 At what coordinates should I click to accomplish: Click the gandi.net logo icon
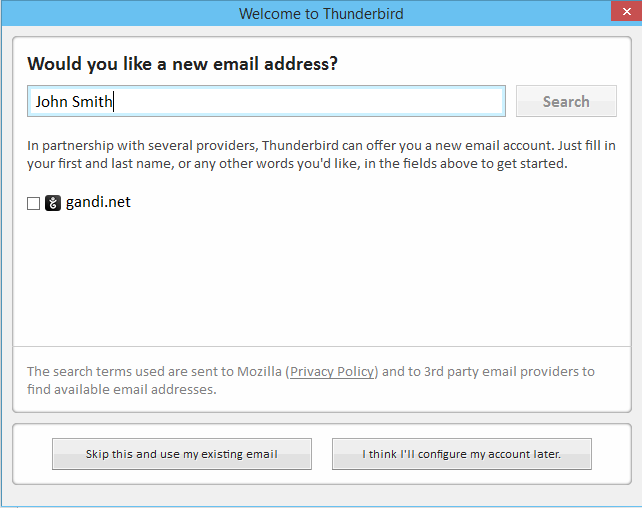tap(53, 203)
